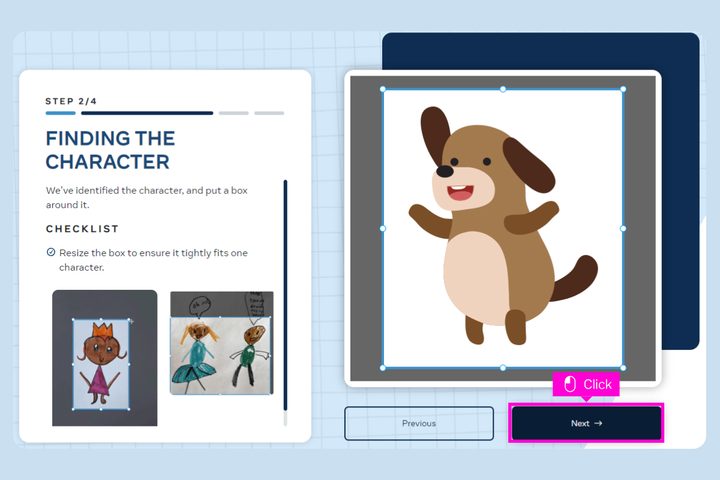
Task: Open the crowned girl example thumbnail
Action: (105, 358)
